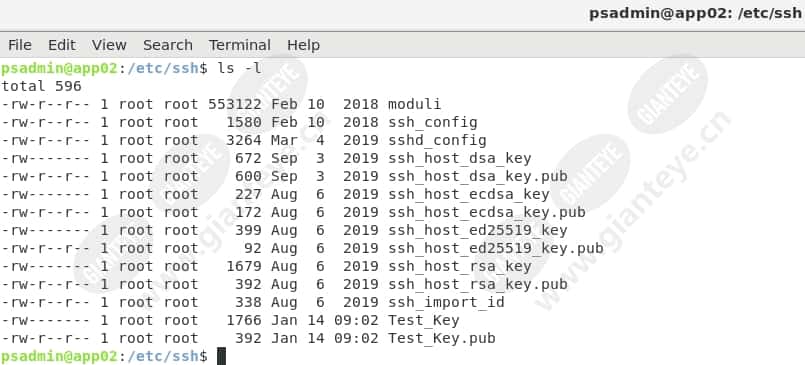
Task: Click the moduli filename in listing
Action: pyautogui.click(x=414, y=104)
